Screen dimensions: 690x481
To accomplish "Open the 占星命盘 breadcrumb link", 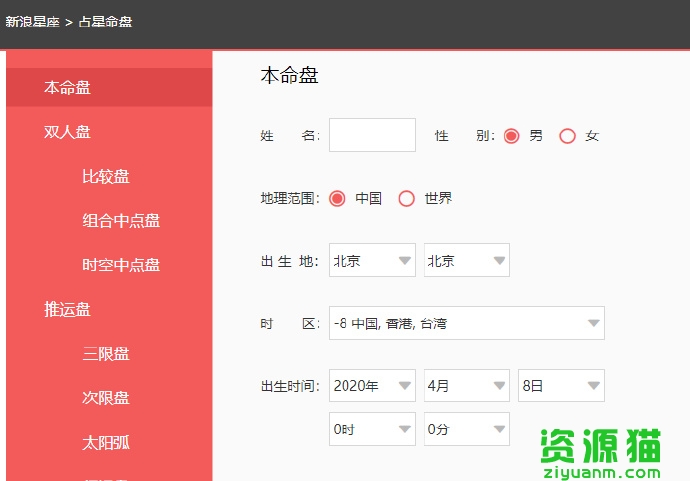I will coord(105,22).
